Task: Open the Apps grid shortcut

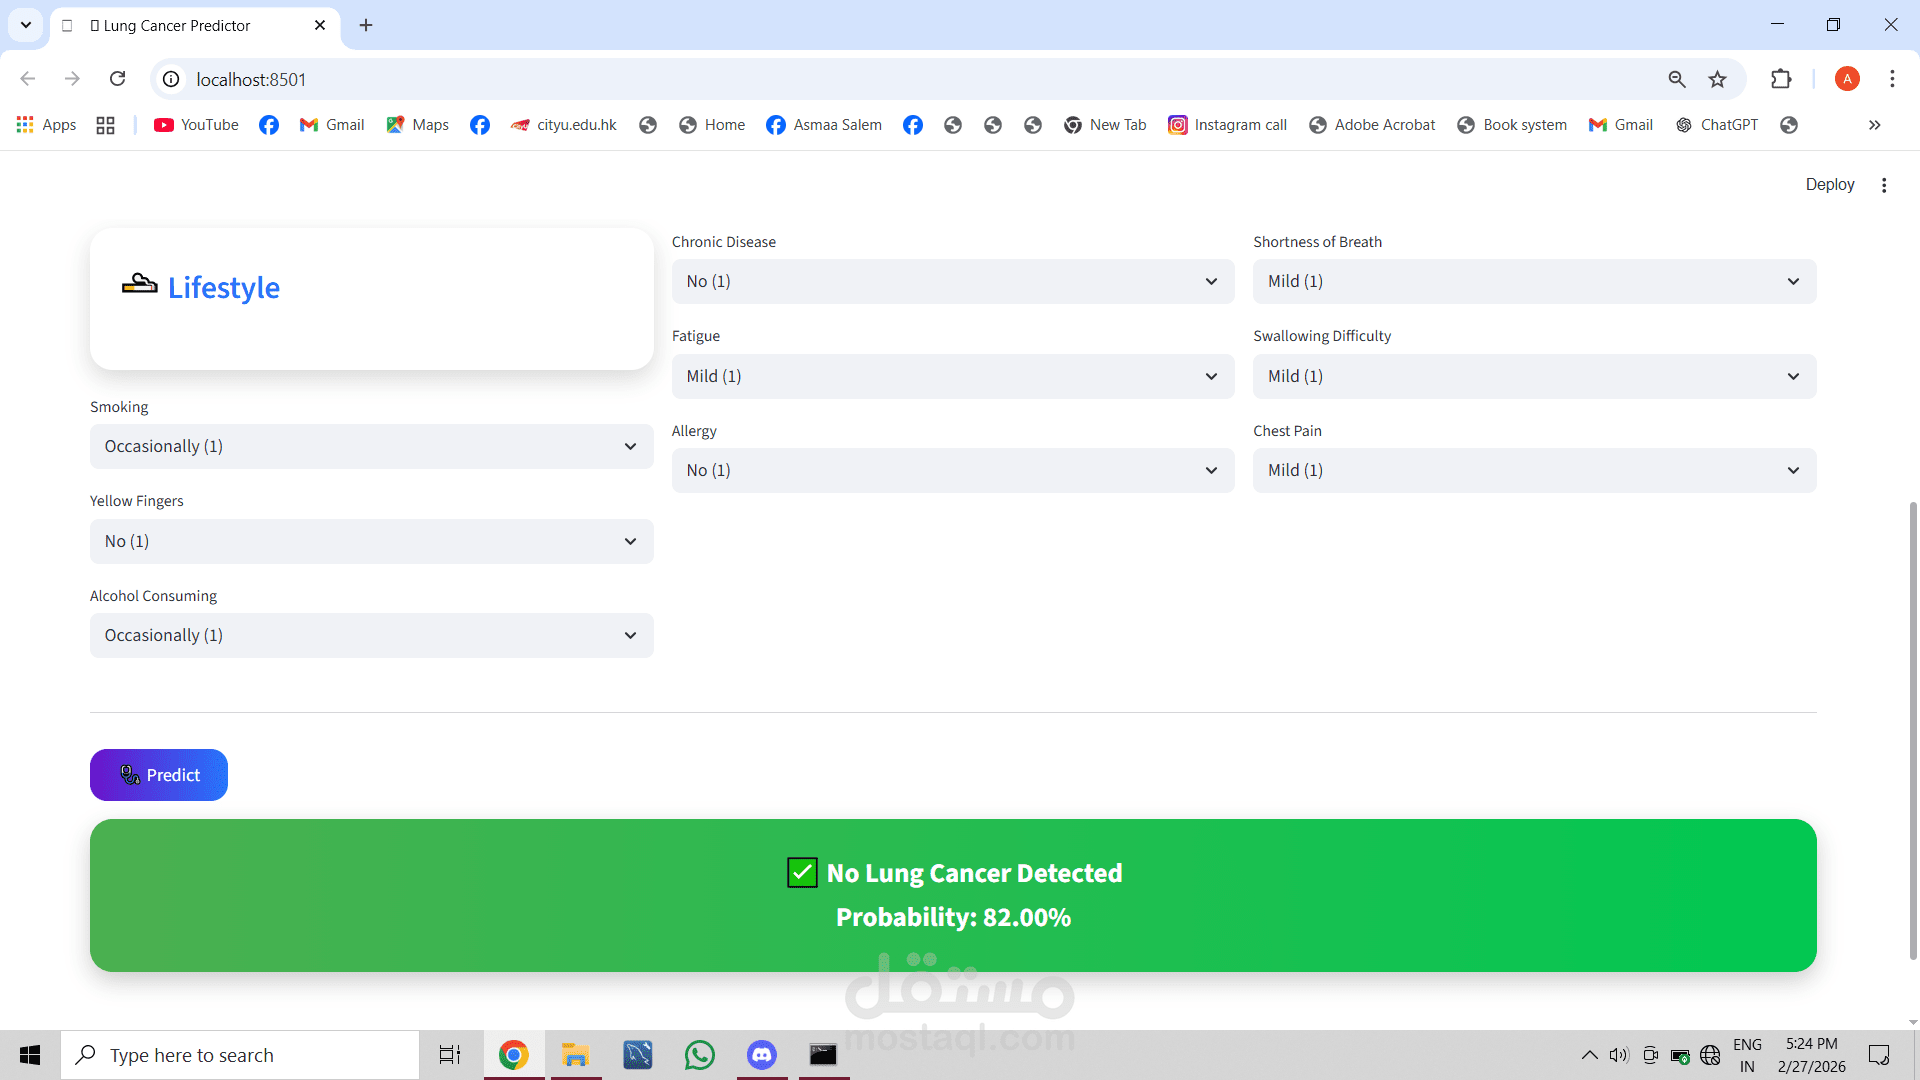Action: pos(47,125)
